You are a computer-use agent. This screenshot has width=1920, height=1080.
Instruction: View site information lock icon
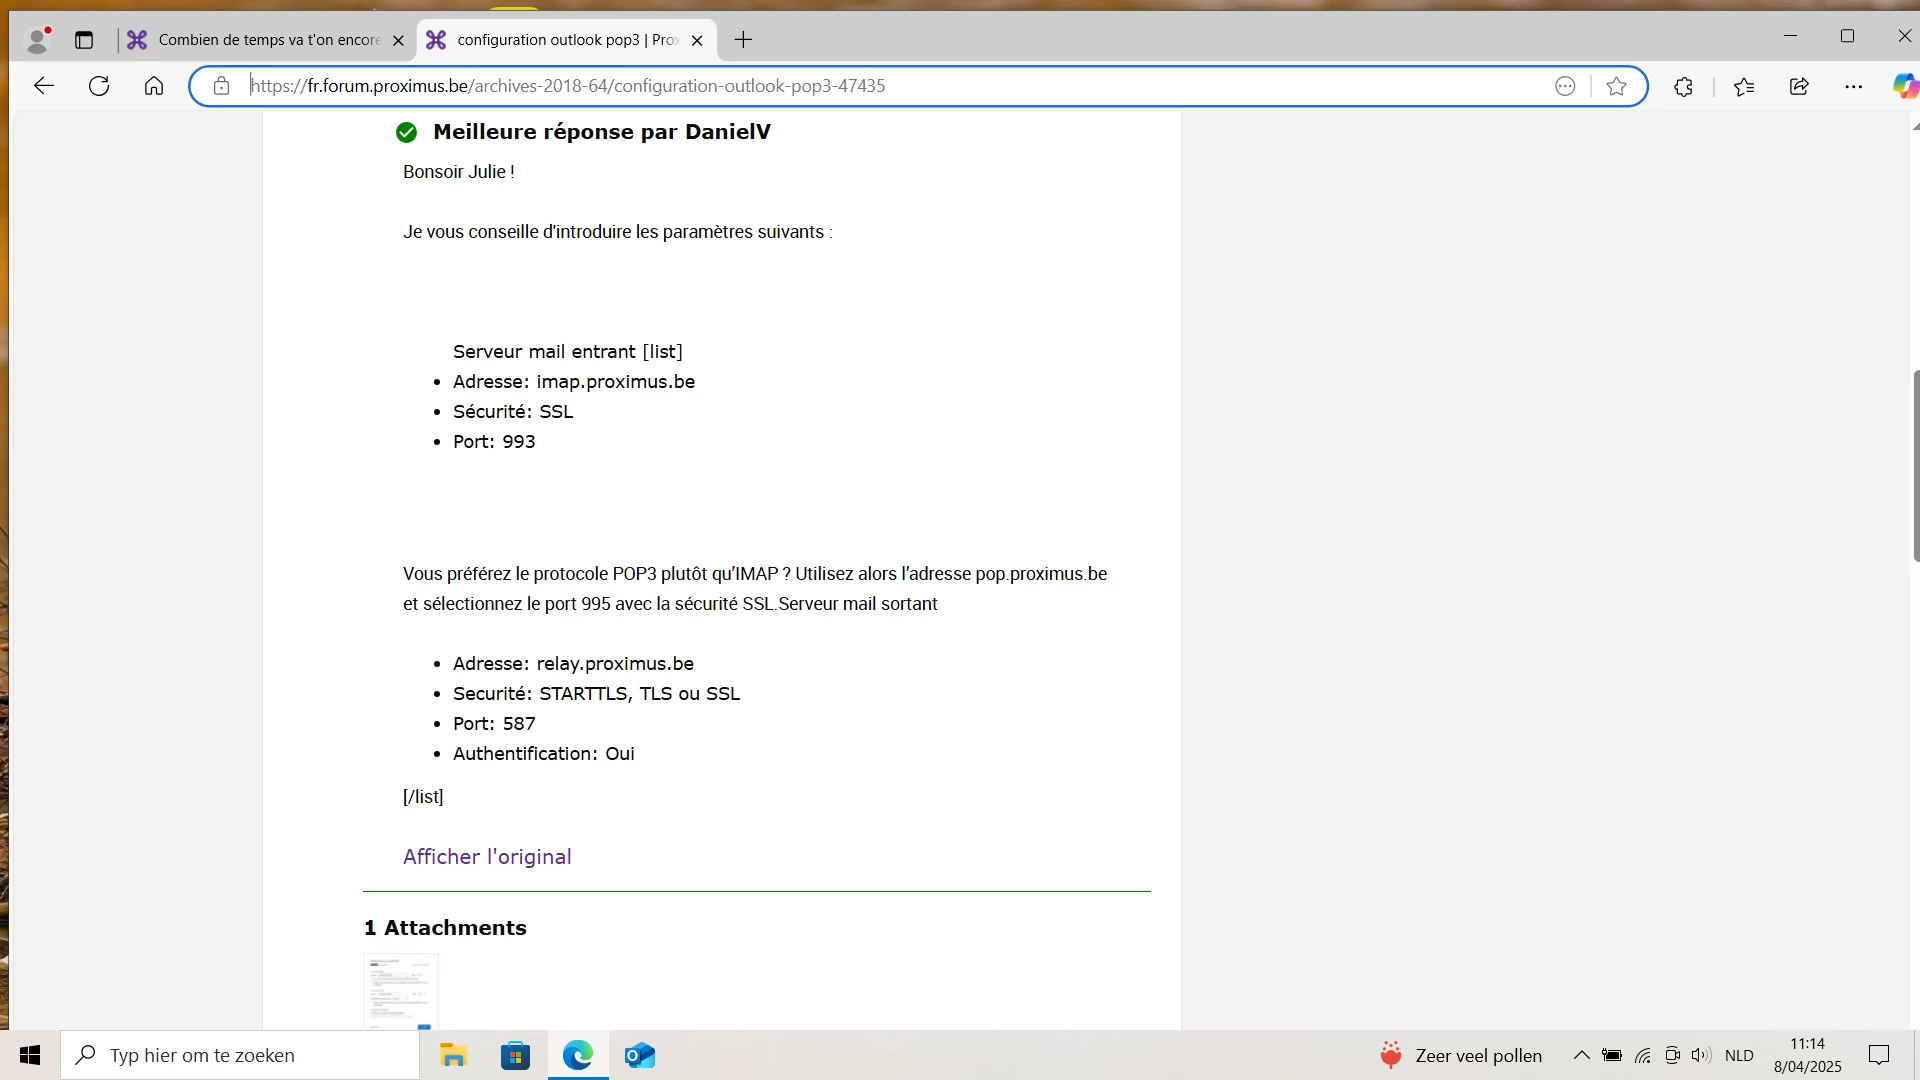221,86
